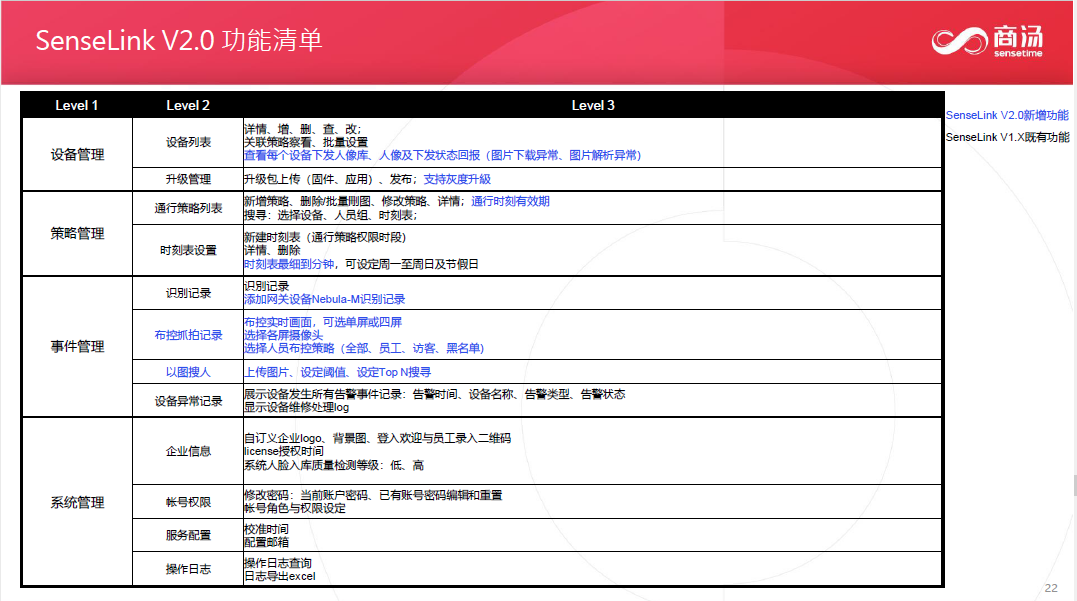This screenshot has width=1077, height=601.
Task: Click the blue line 布控实时画面，可选单屏或四屏
Action: click(x=323, y=322)
